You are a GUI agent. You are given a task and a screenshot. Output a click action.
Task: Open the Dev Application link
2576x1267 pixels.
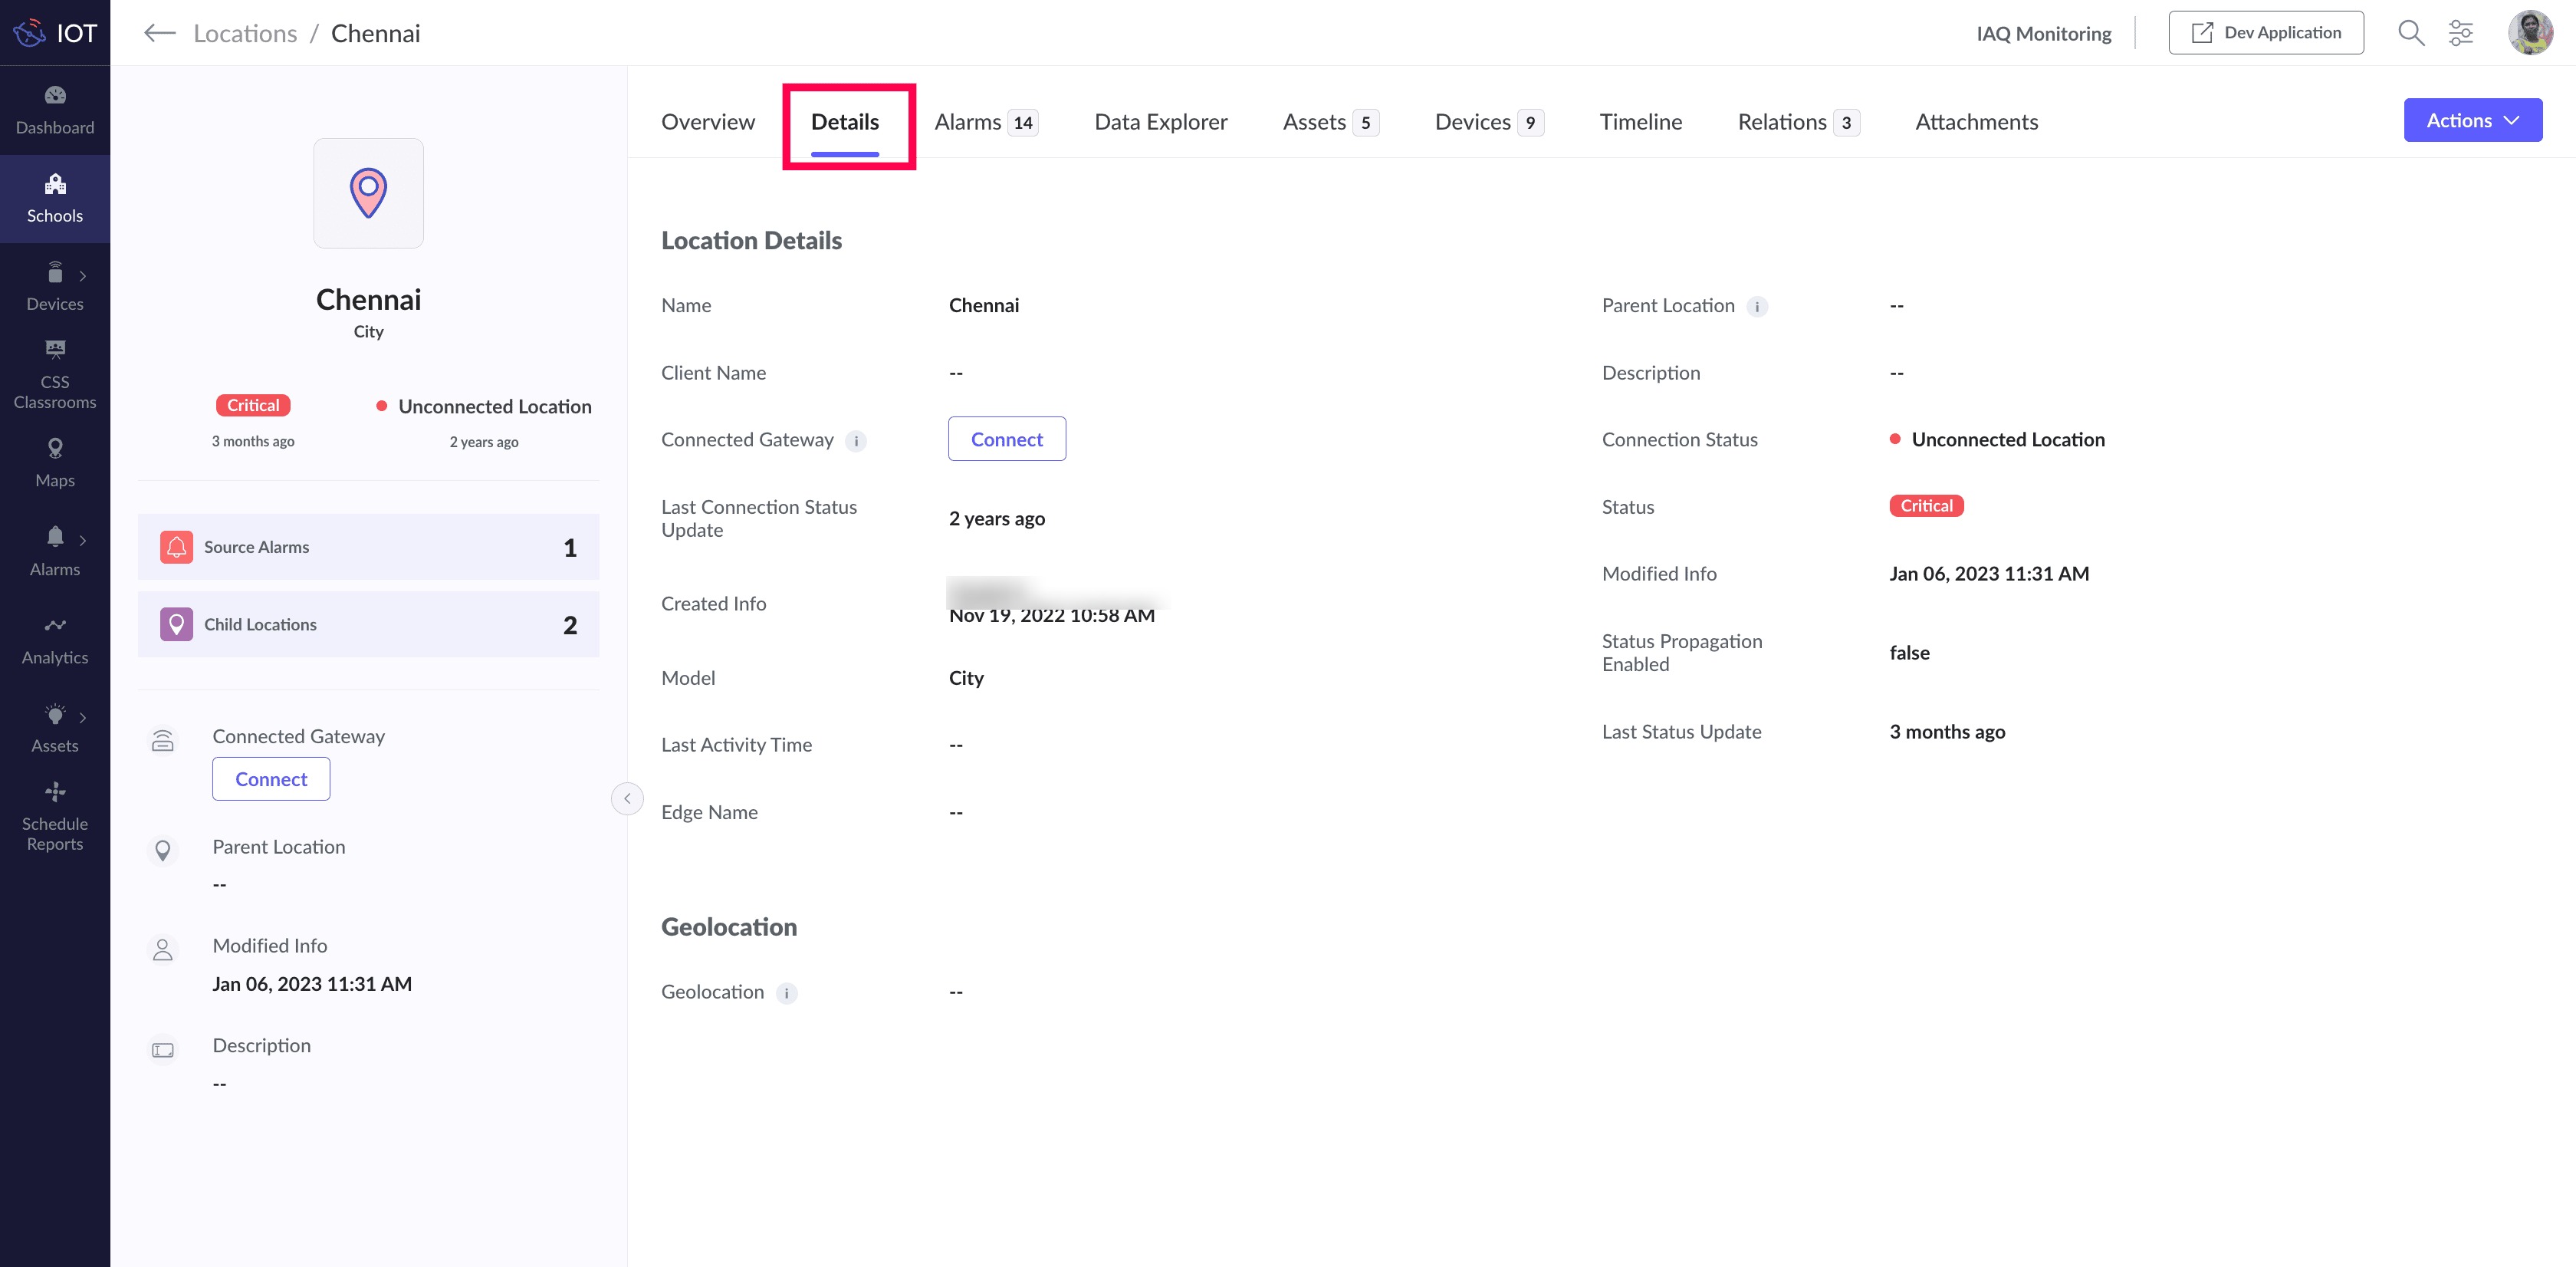(2265, 33)
